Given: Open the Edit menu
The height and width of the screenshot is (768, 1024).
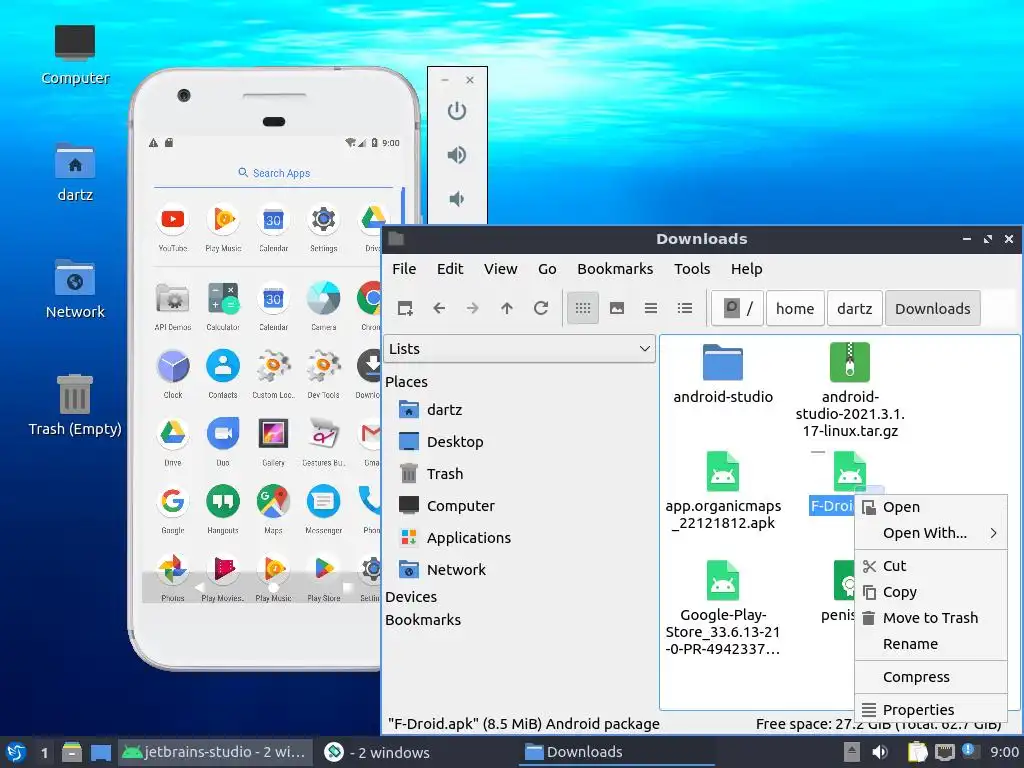Looking at the screenshot, I should pos(450,269).
